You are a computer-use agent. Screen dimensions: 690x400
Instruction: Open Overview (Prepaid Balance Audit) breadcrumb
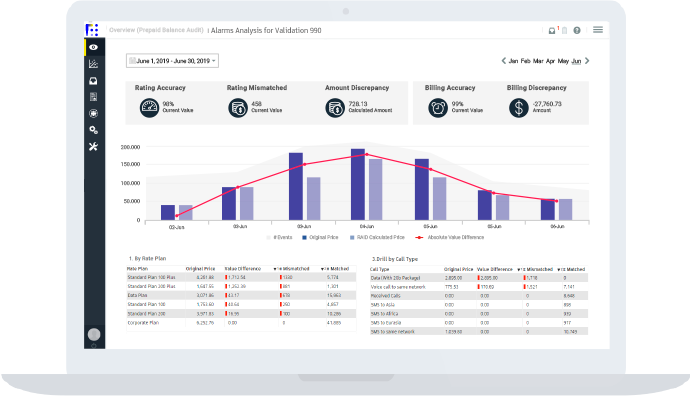tap(156, 30)
